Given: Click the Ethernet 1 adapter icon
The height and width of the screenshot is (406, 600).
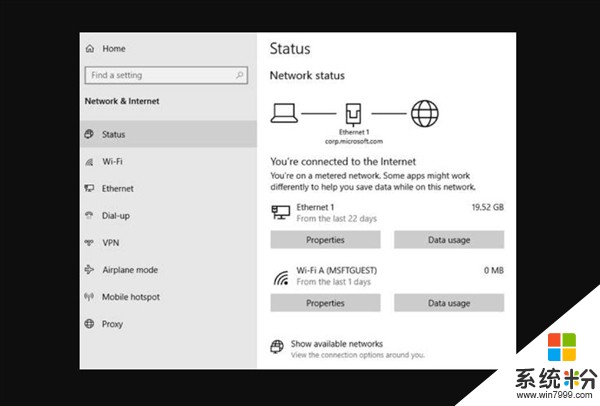Looking at the screenshot, I should (281, 212).
